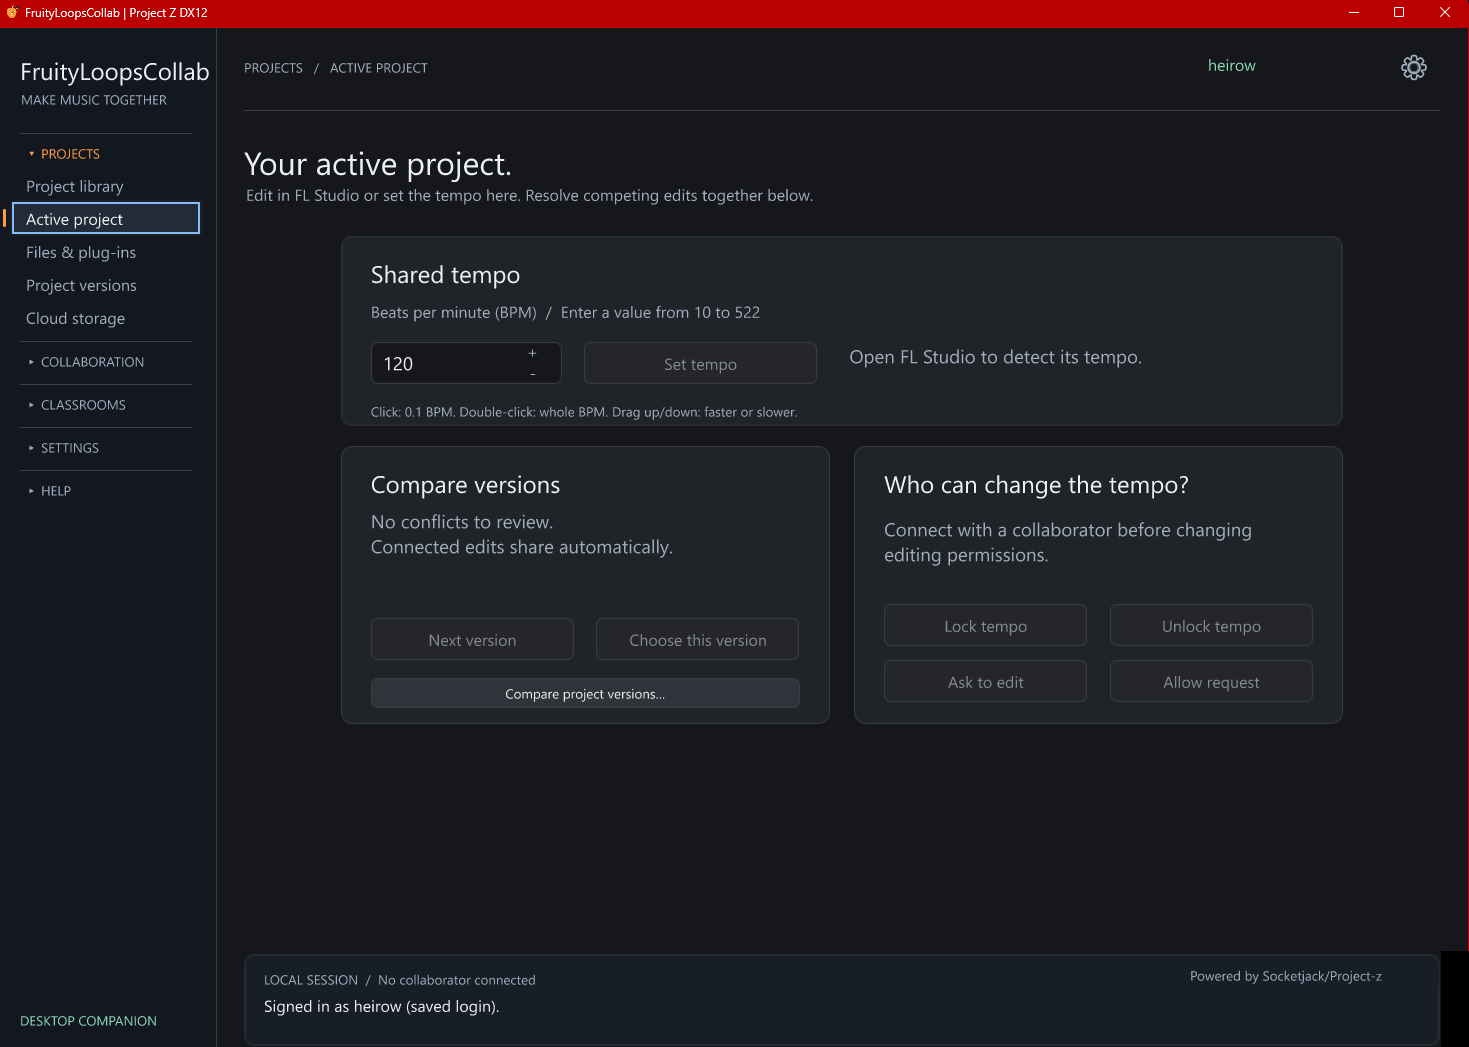The height and width of the screenshot is (1047, 1469).
Task: Increase BPM with the plus stepper
Action: 532,353
